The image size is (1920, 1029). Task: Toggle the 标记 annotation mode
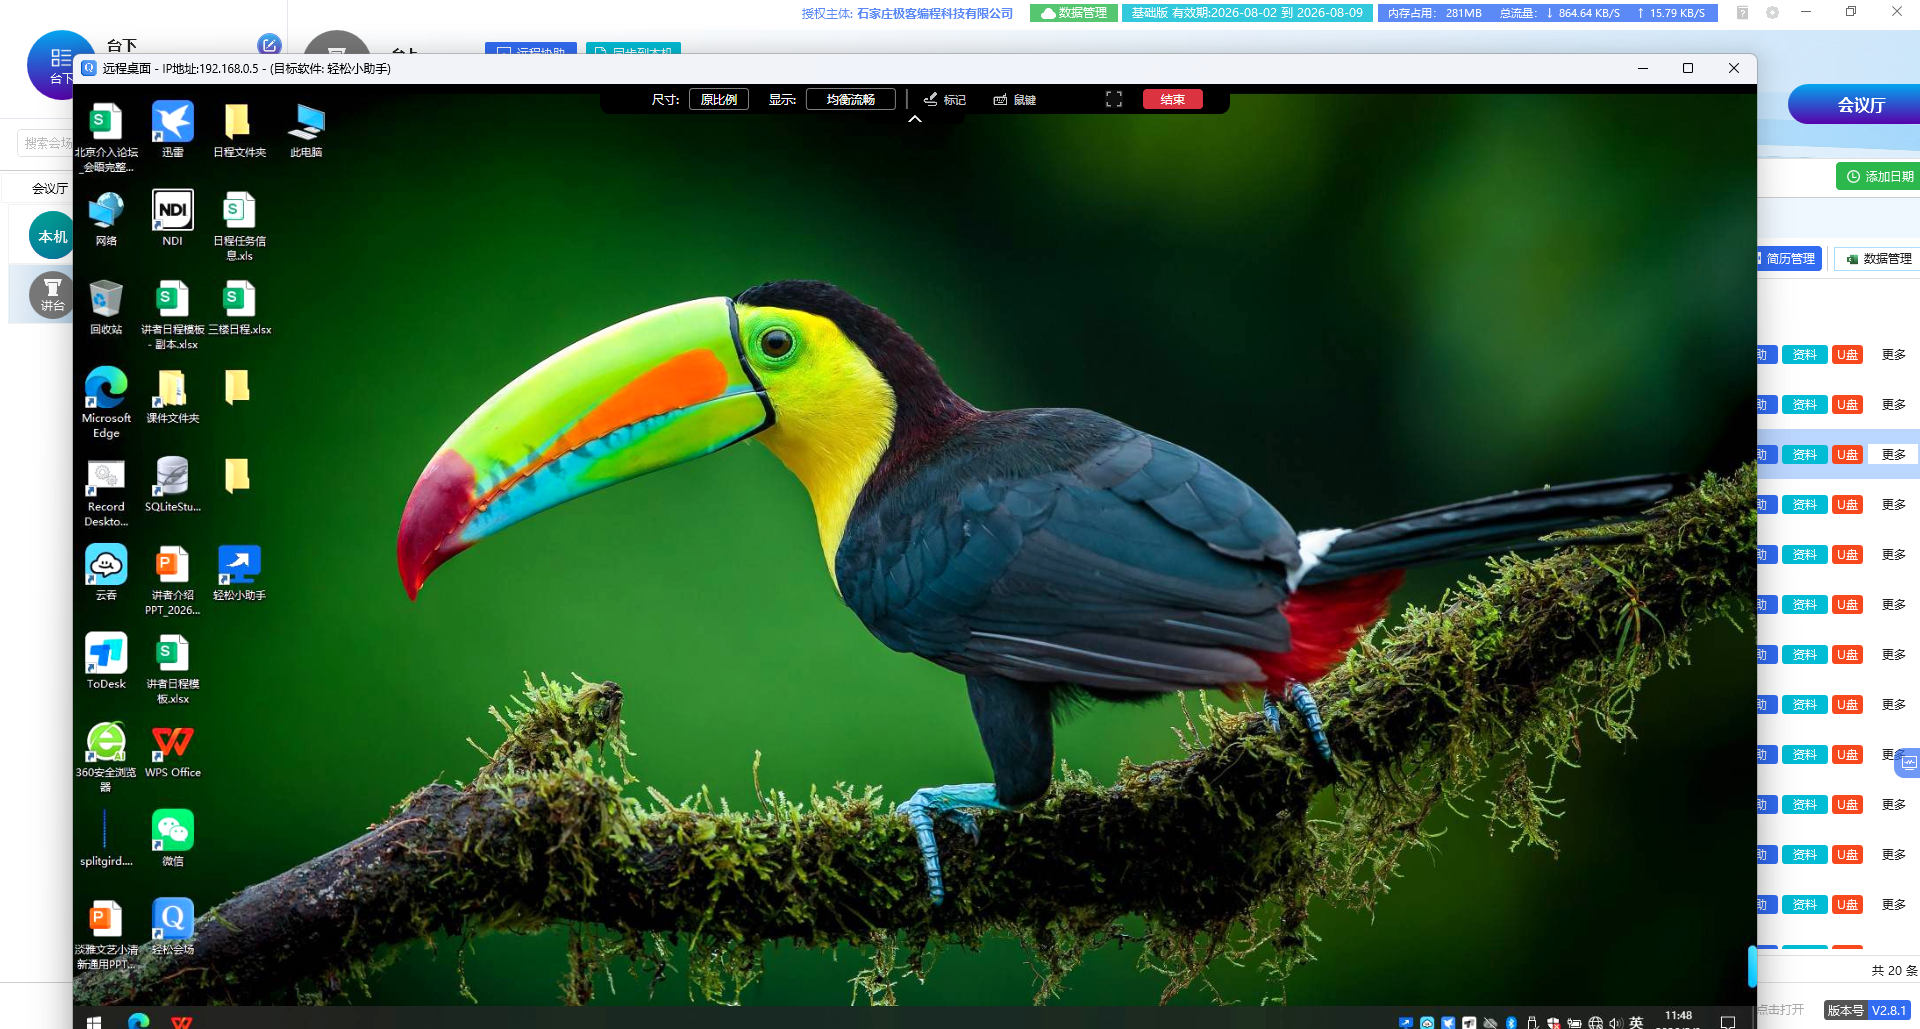(x=944, y=99)
